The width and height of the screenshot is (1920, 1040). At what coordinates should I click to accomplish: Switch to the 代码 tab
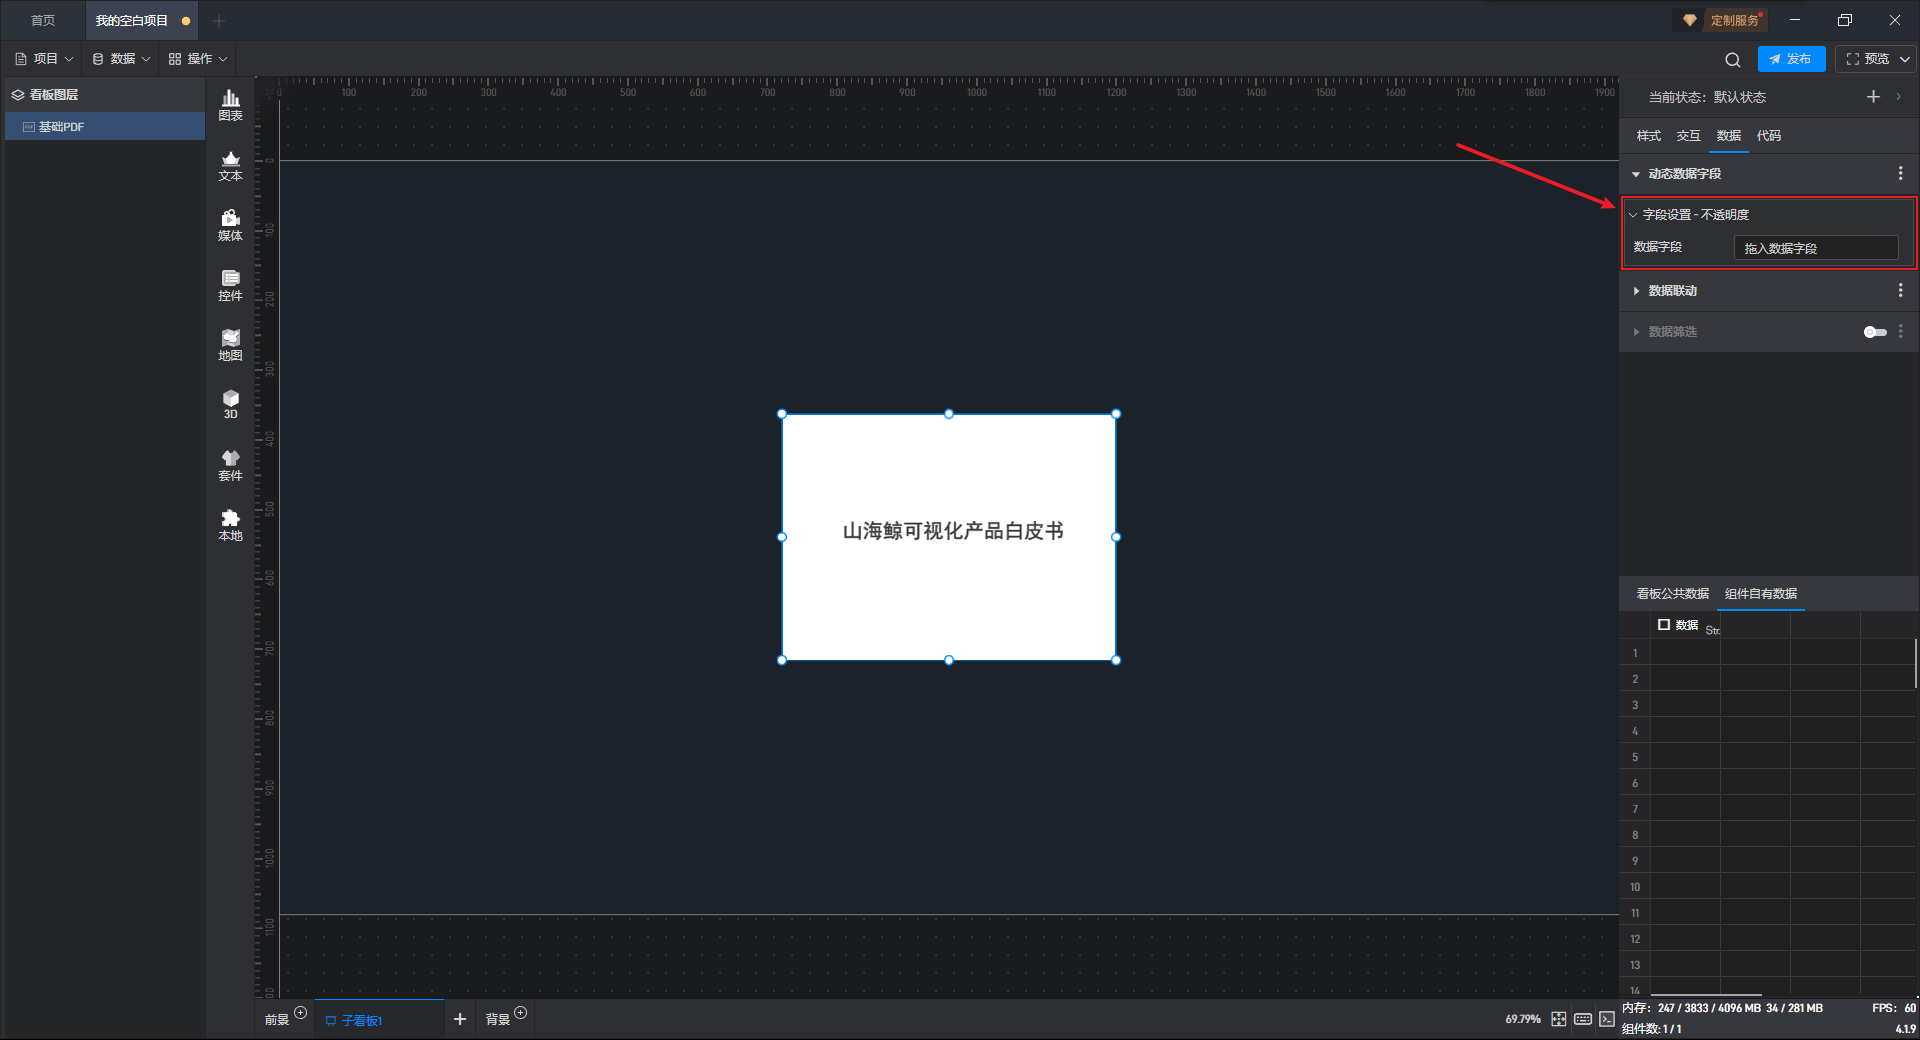(1769, 136)
